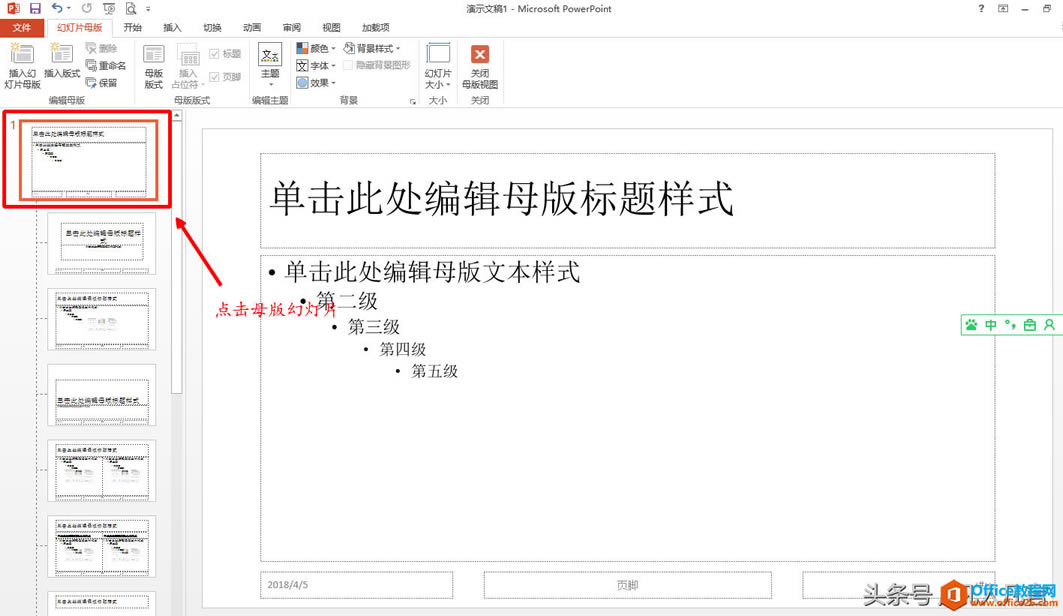Viewport: 1063px width, 616px height.
Task: Open the 效果 effects dropdown
Action: pyautogui.click(x=316, y=83)
